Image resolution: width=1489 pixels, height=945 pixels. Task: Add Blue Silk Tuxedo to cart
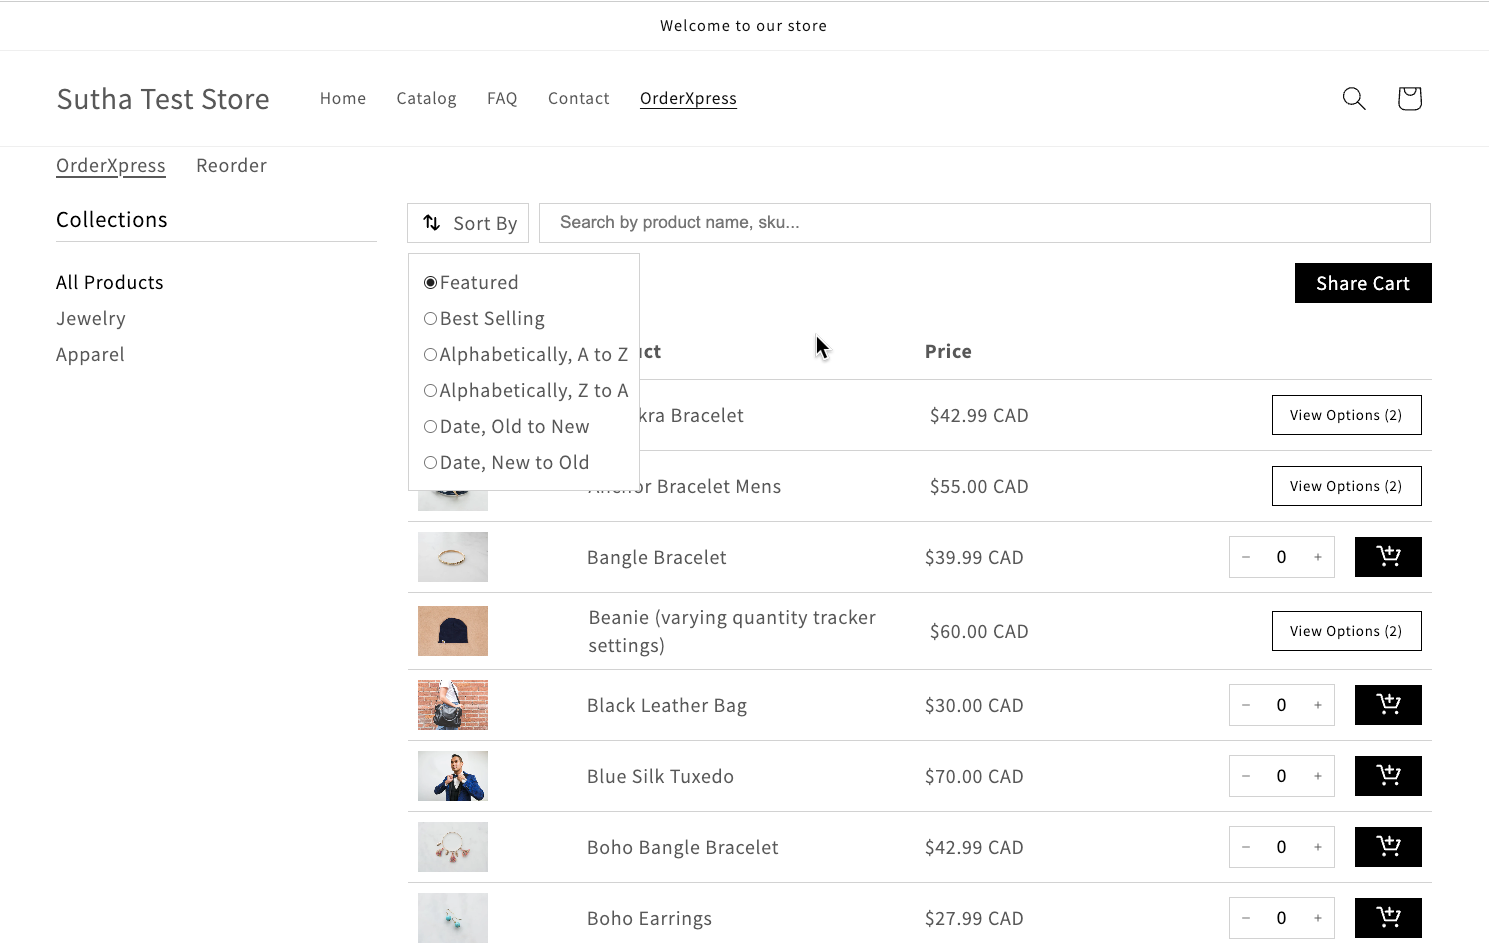1387,776
